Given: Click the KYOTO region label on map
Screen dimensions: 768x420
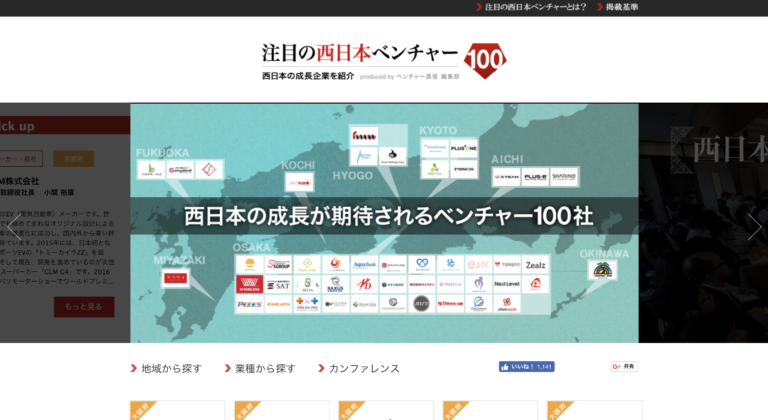Looking at the screenshot, I should pos(438,130).
